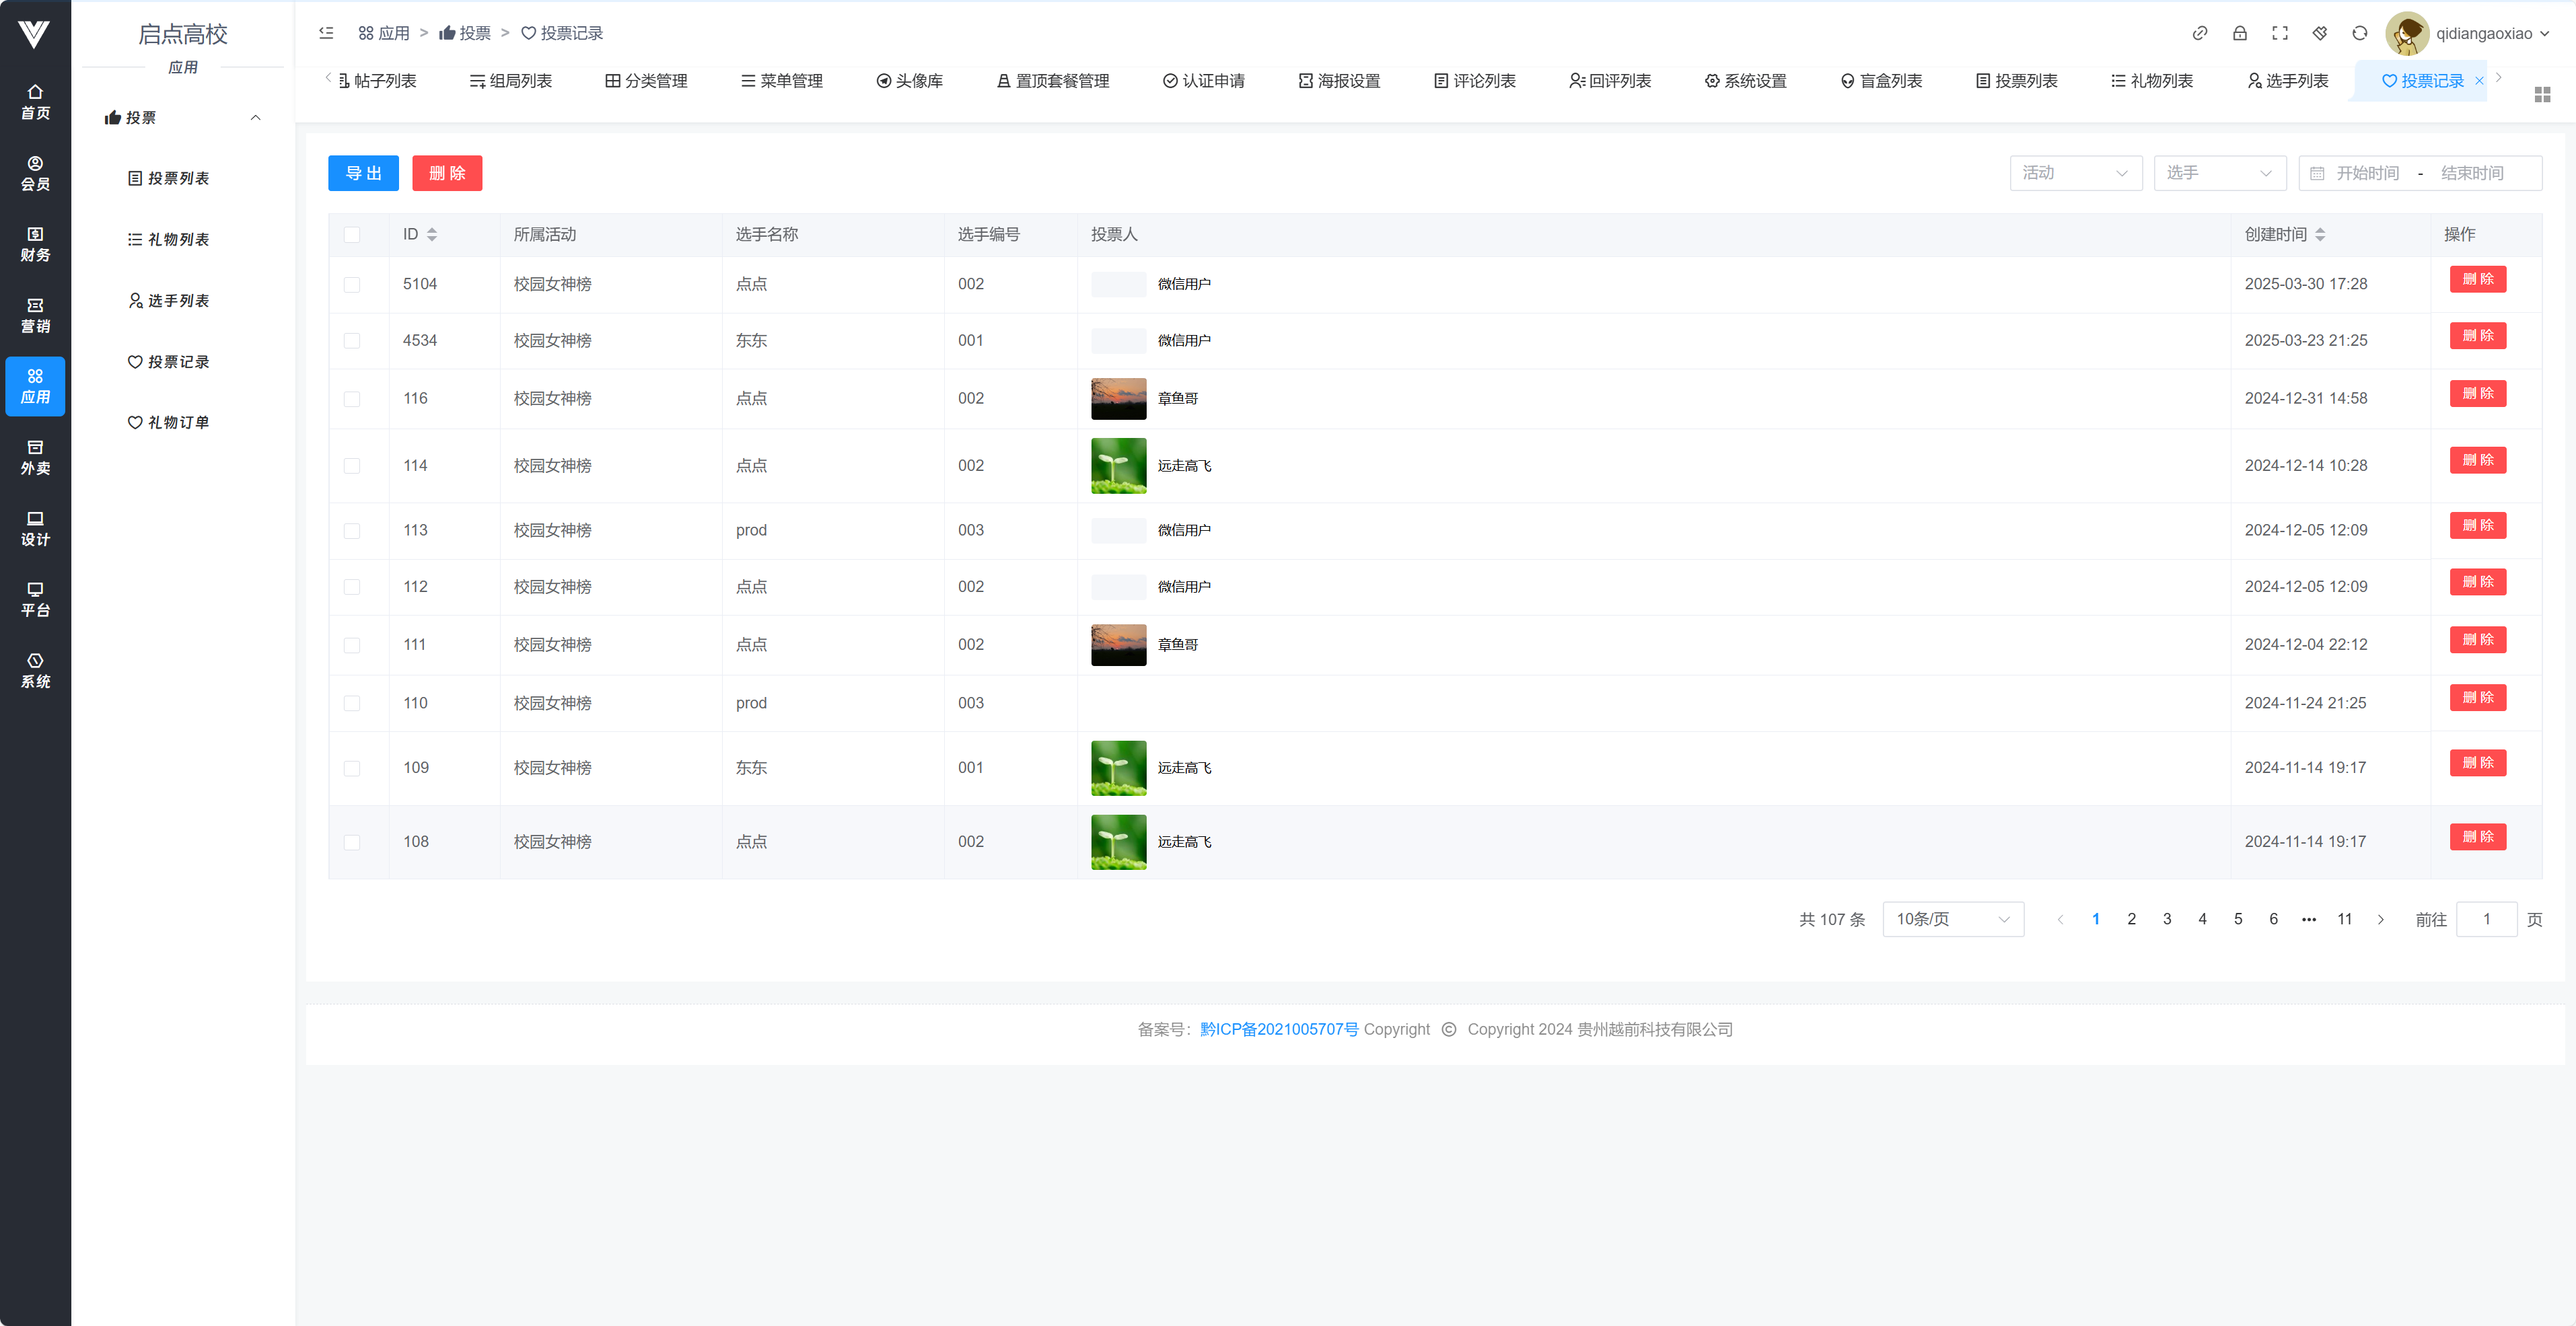Sort table by ID column

(x=431, y=234)
